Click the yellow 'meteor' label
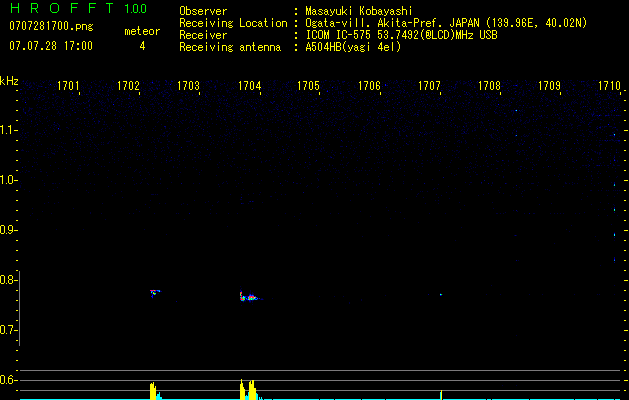The image size is (629, 400). (x=142, y=31)
